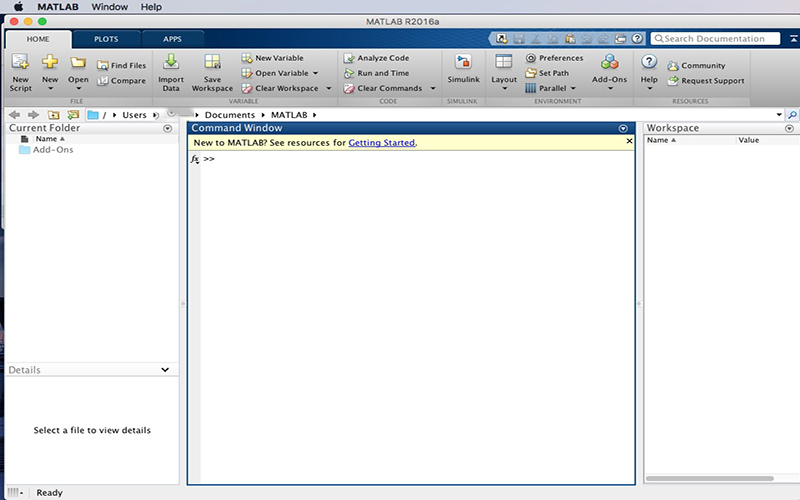Close the Getting Started banner
The height and width of the screenshot is (500, 800).
coord(629,141)
